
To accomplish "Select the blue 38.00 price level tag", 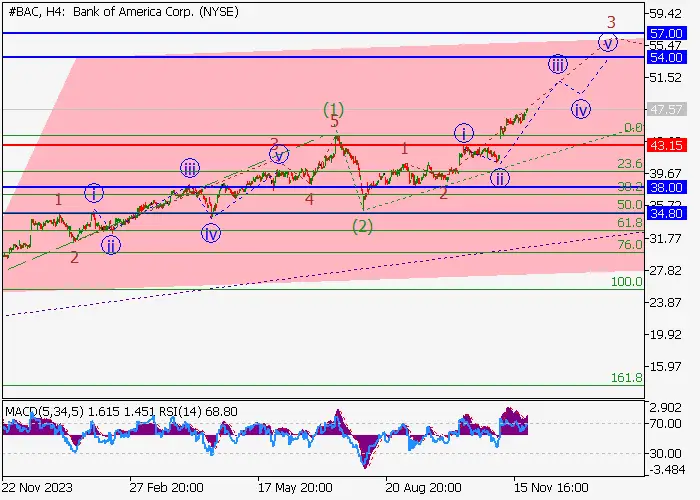I will tap(666, 188).
